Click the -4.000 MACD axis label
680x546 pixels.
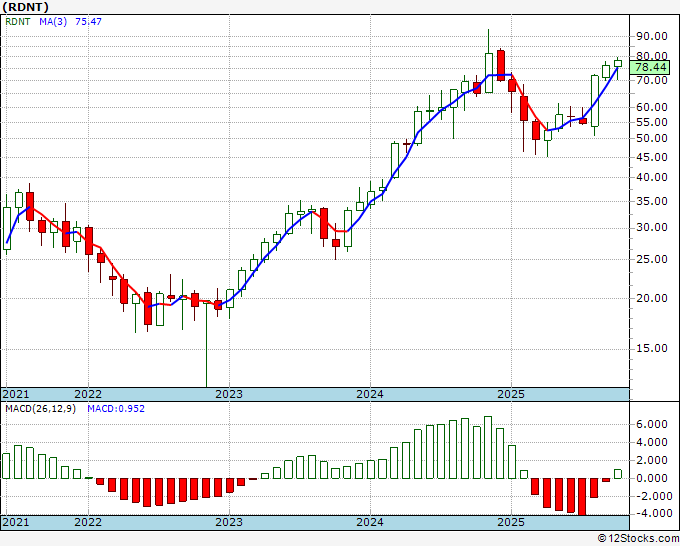[649, 514]
